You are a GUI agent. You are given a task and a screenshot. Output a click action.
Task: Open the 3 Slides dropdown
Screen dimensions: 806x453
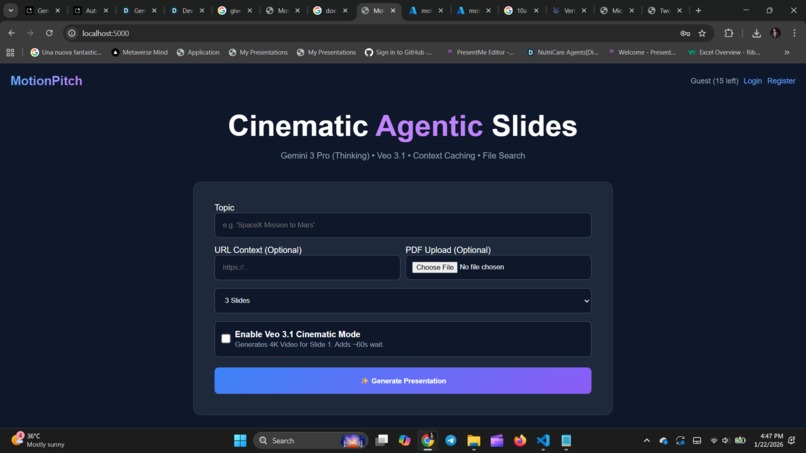click(402, 301)
